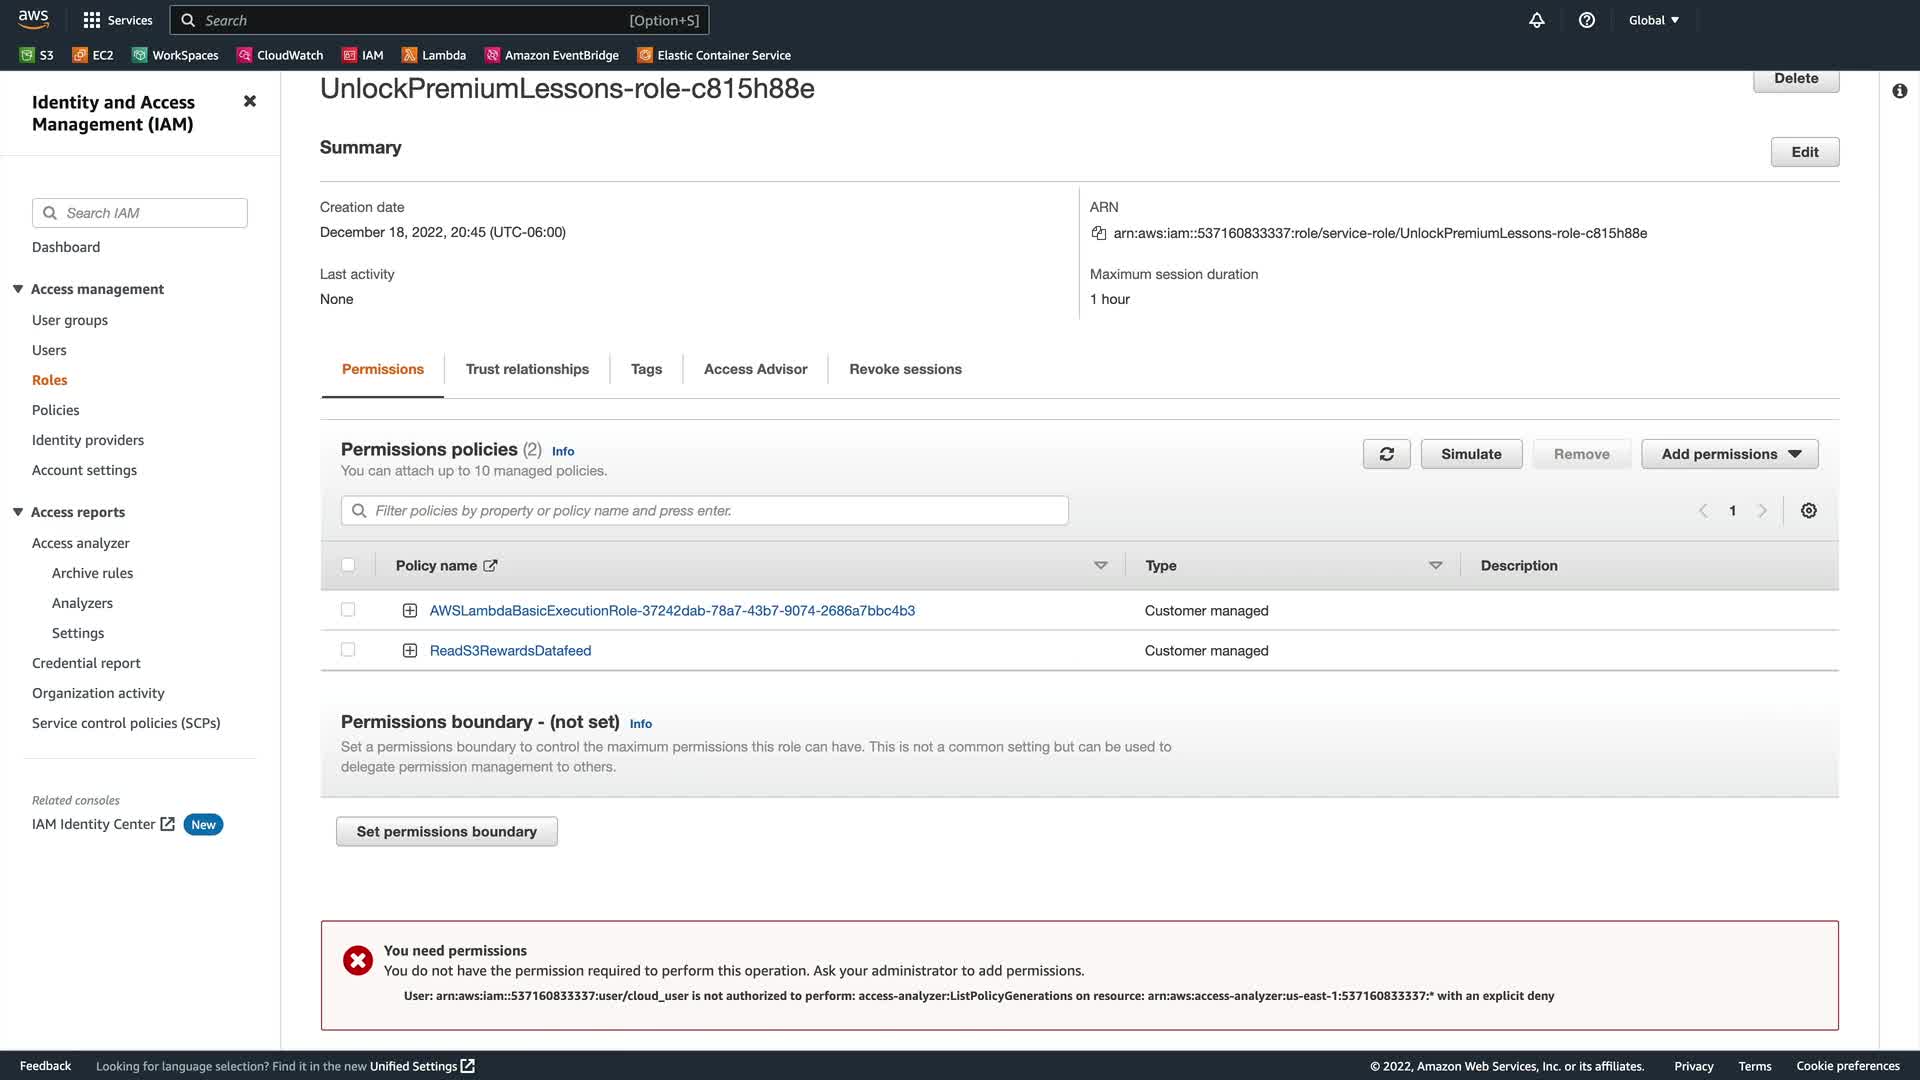This screenshot has height=1080, width=1920.
Task: Toggle the select-all policies checkbox
Action: [x=348, y=565]
